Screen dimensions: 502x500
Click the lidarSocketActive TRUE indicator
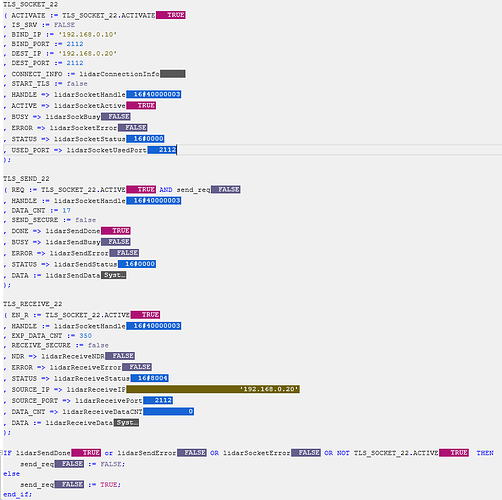click(141, 105)
